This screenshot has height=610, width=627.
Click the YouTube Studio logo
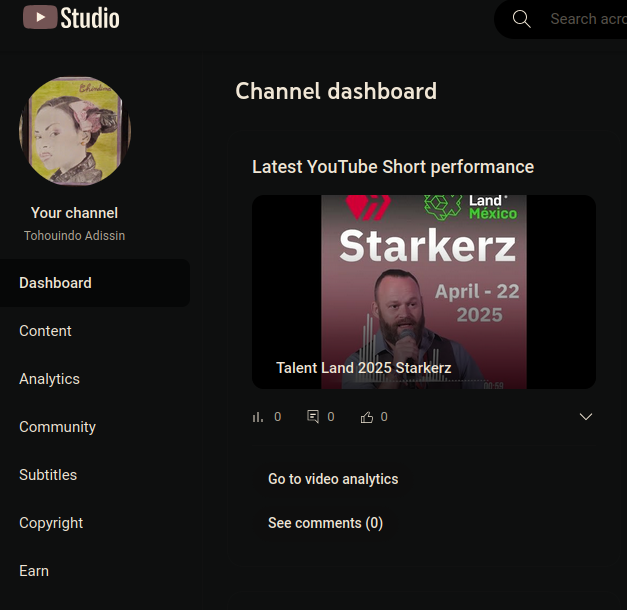[71, 18]
